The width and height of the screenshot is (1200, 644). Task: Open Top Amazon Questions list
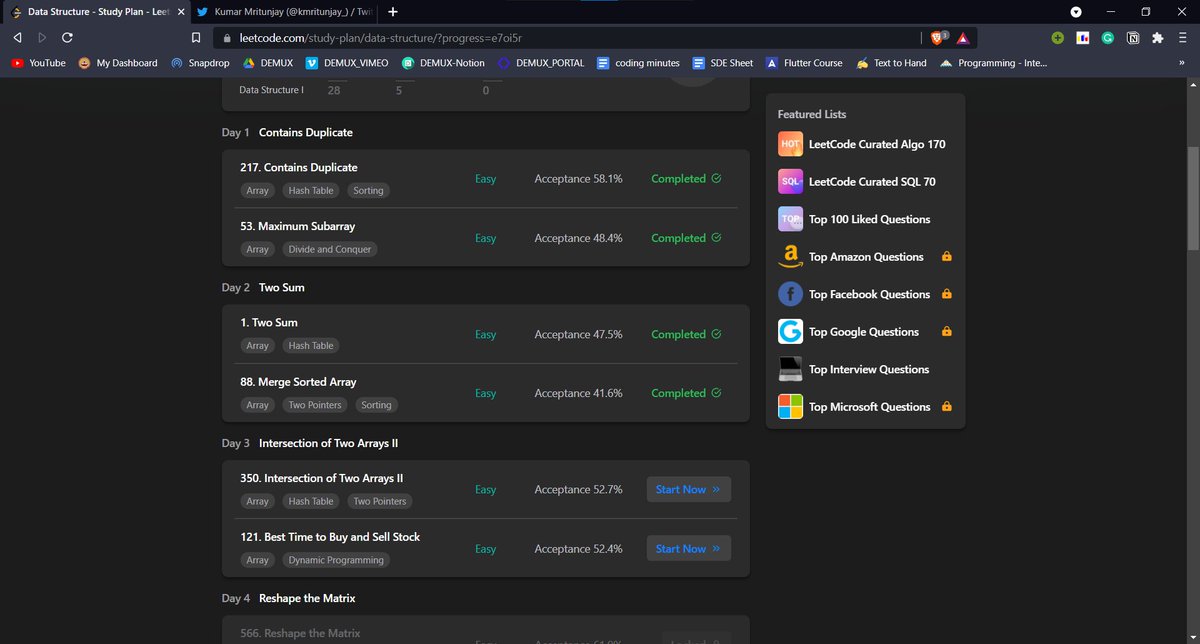(x=851, y=257)
